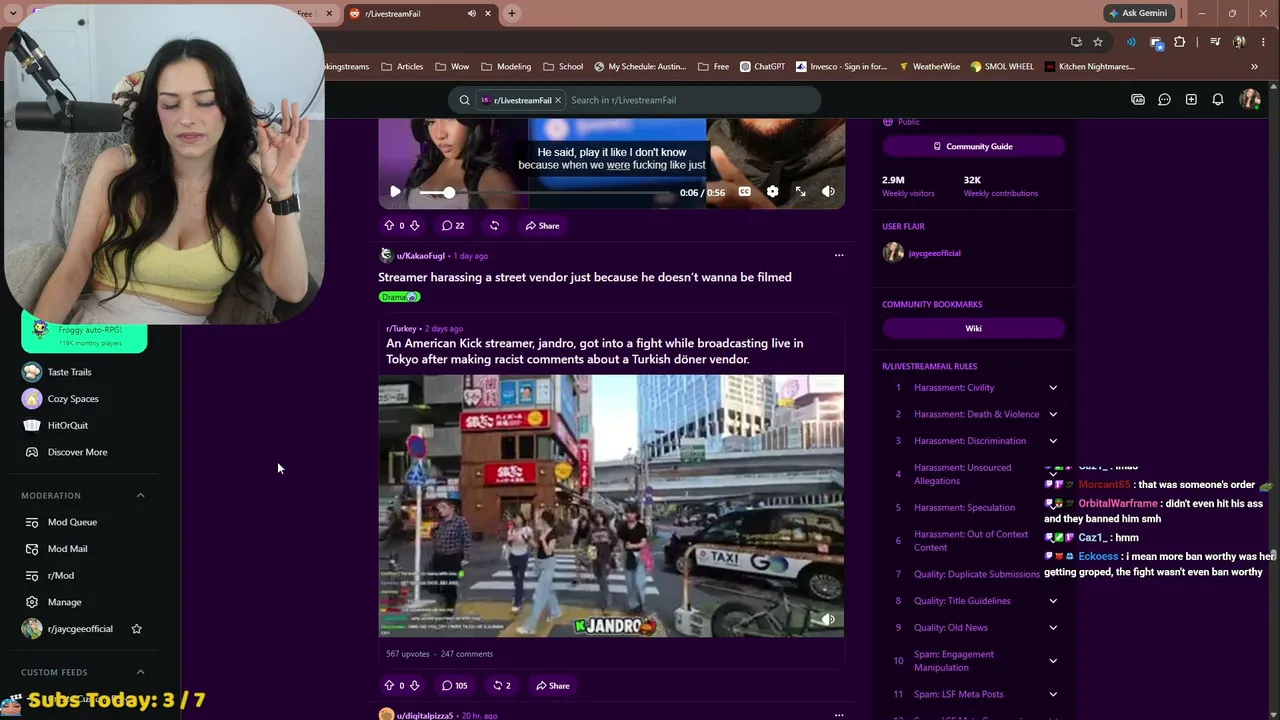
Task: Expand the Harassment: Civility rule
Action: click(1053, 388)
